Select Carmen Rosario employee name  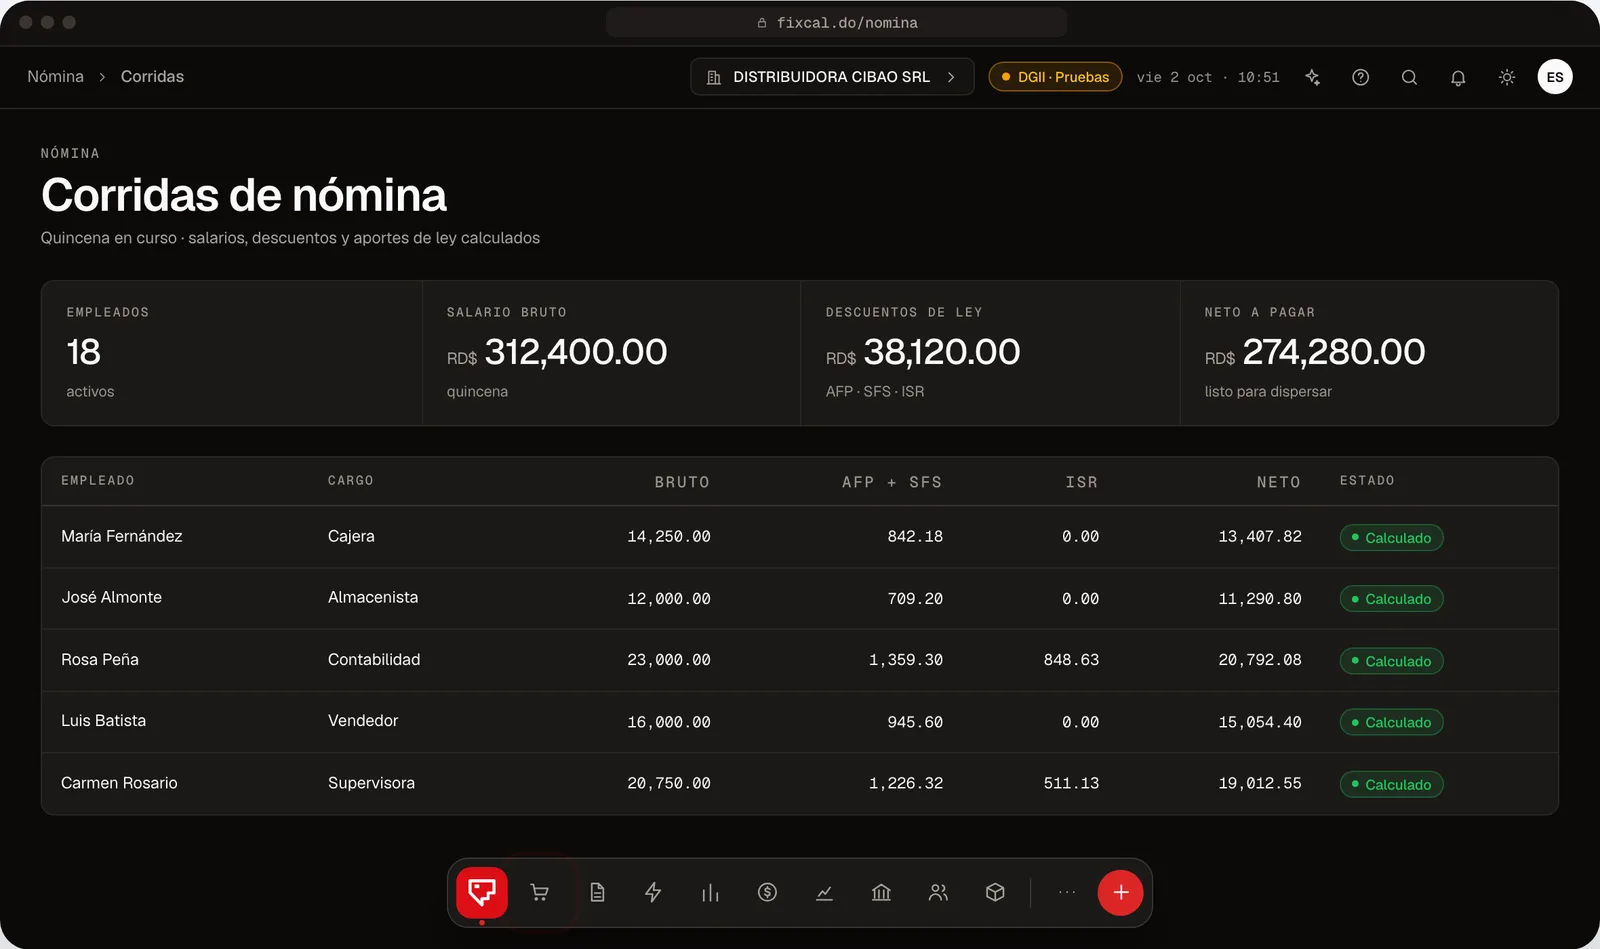pyautogui.click(x=119, y=783)
